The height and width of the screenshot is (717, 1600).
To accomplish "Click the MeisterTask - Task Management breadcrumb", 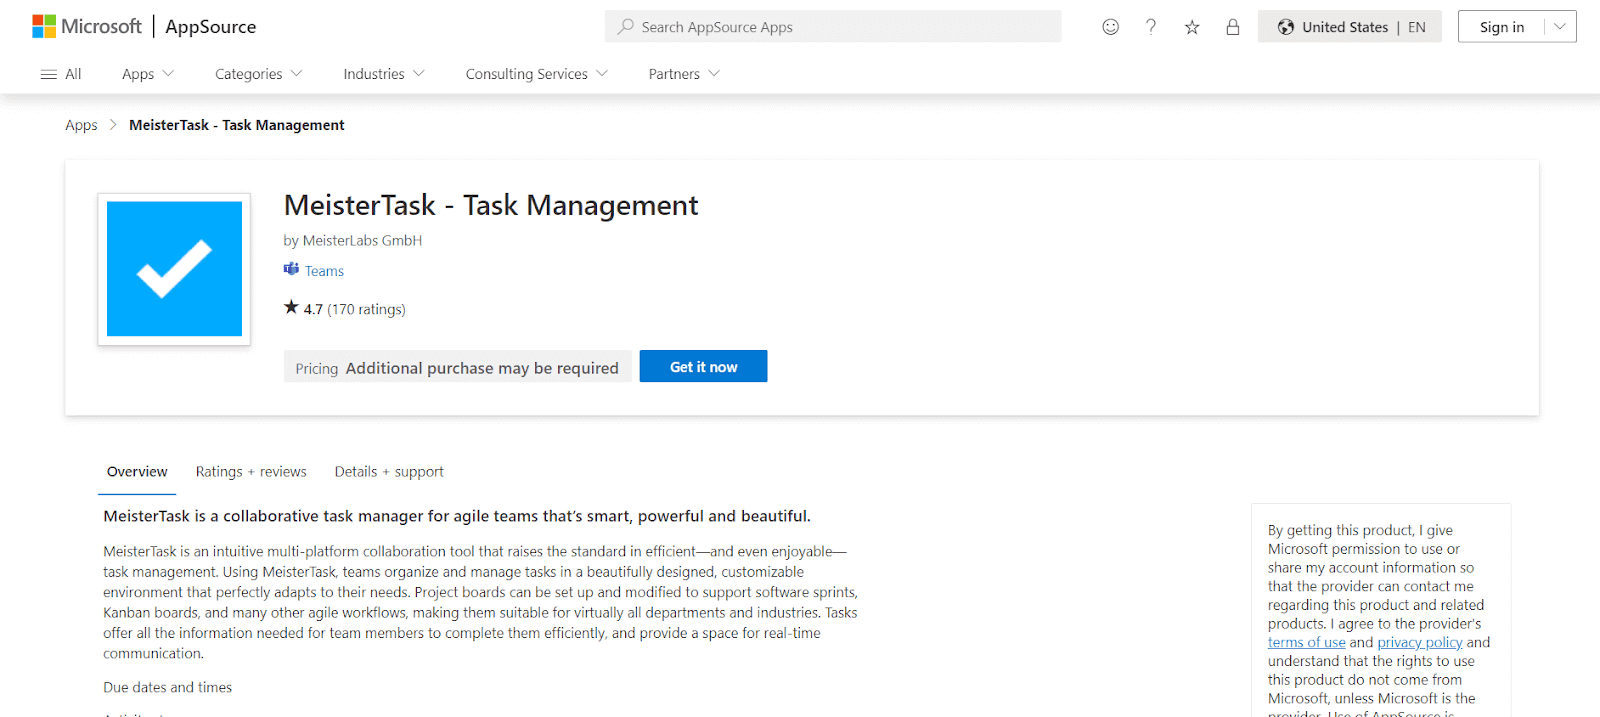I will [x=236, y=125].
